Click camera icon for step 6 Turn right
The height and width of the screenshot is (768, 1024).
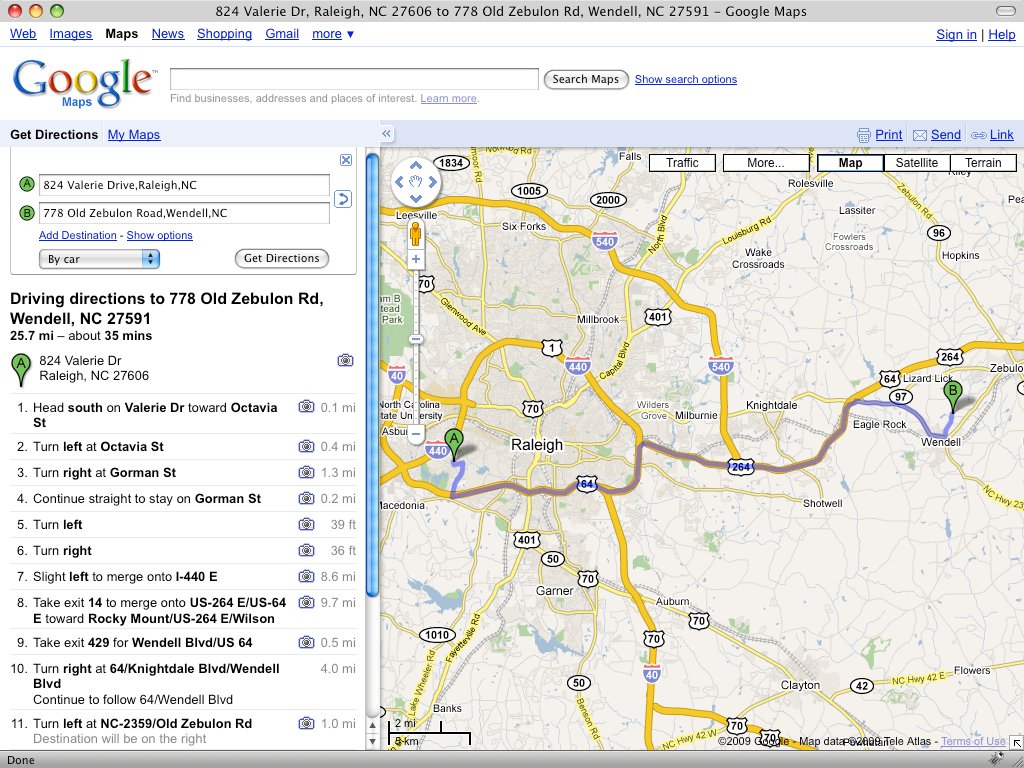[x=306, y=551]
